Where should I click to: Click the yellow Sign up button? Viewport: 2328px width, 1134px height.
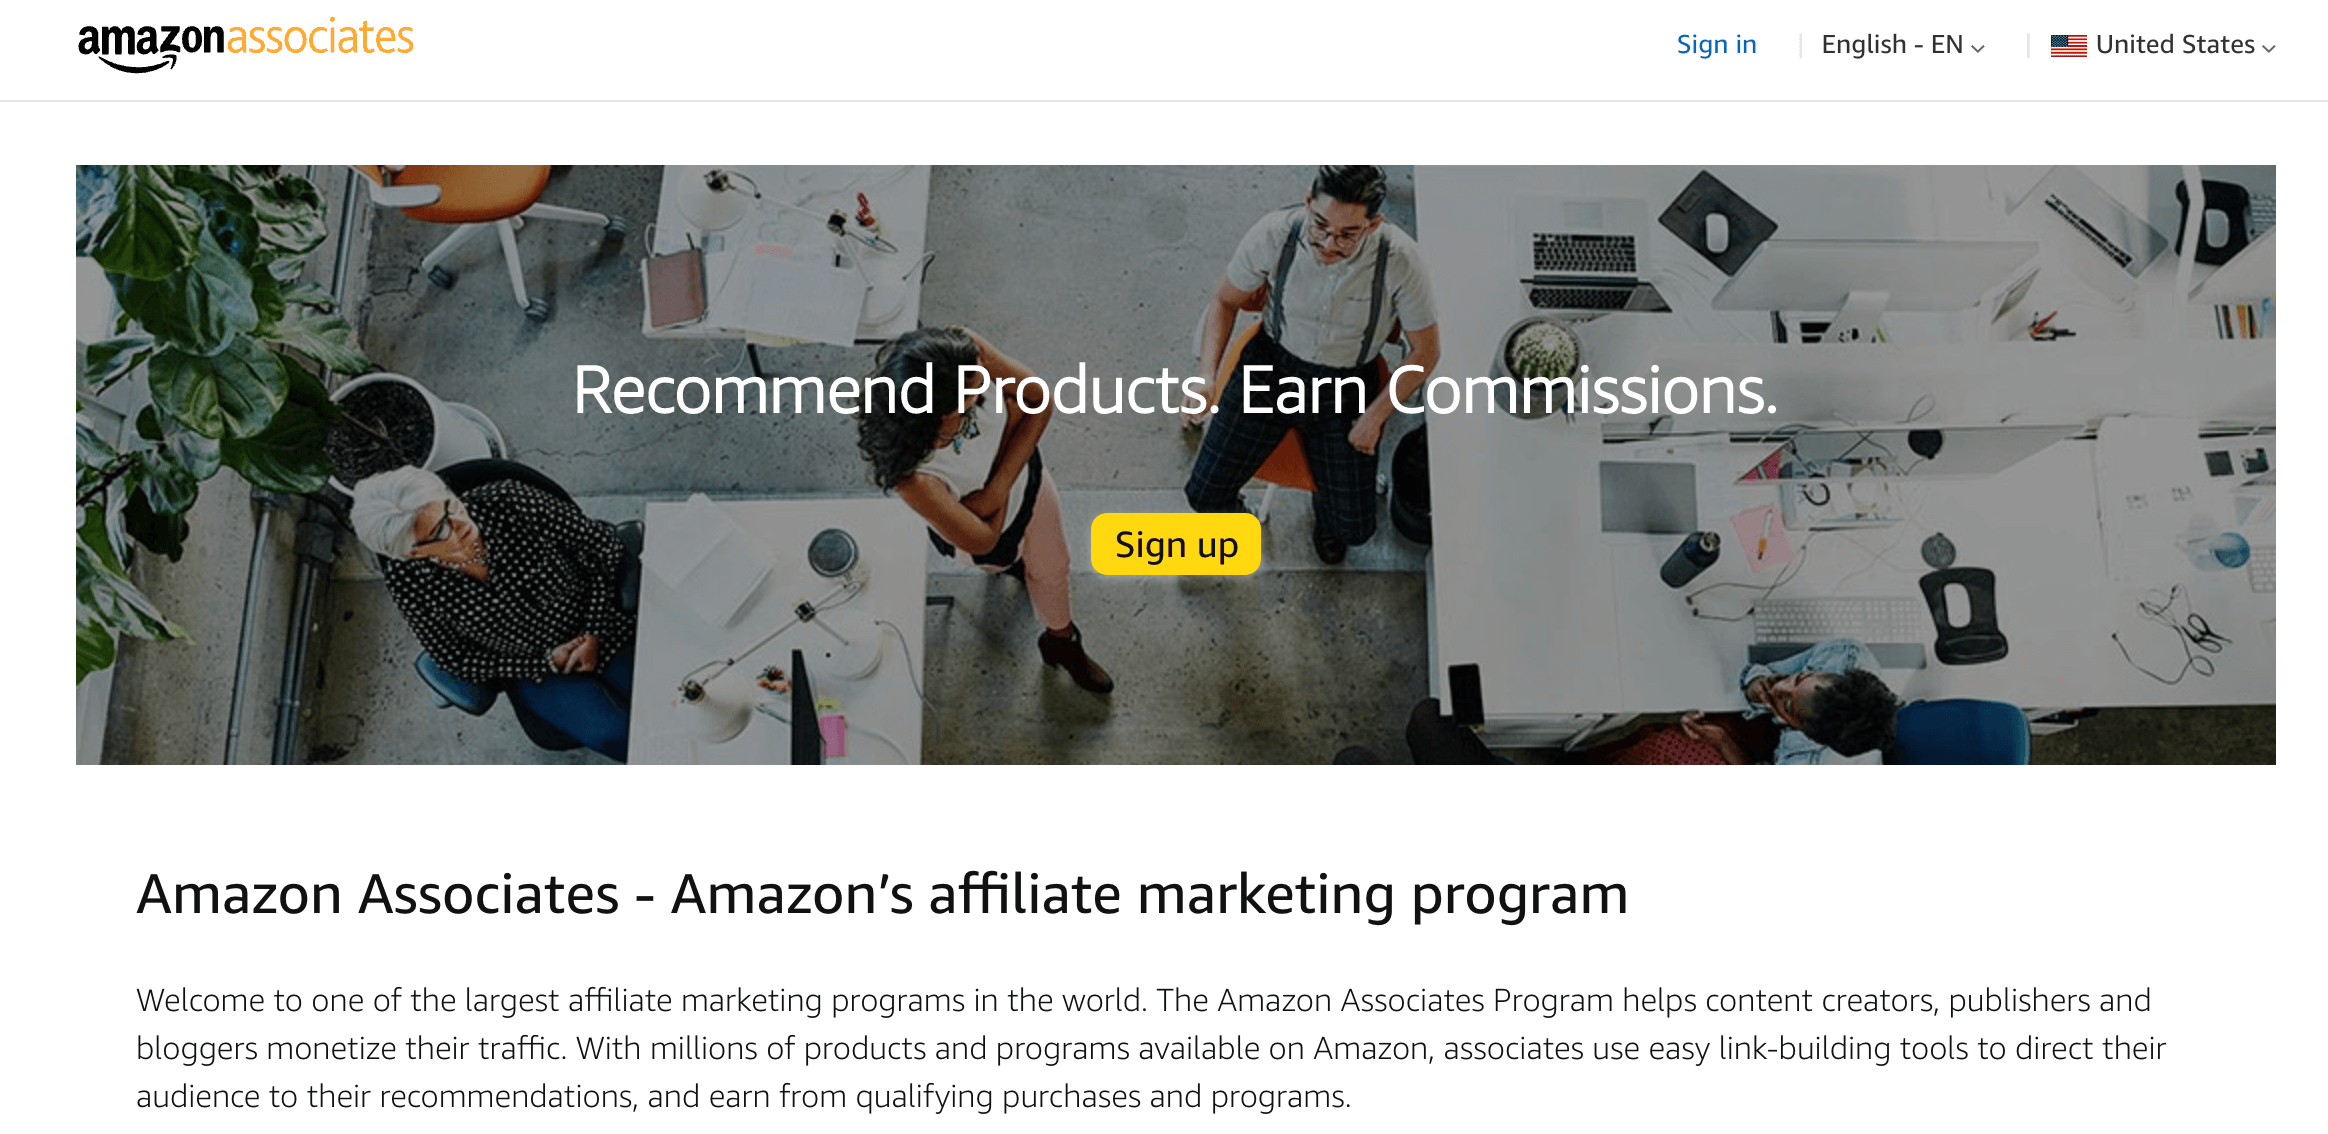(x=1176, y=545)
